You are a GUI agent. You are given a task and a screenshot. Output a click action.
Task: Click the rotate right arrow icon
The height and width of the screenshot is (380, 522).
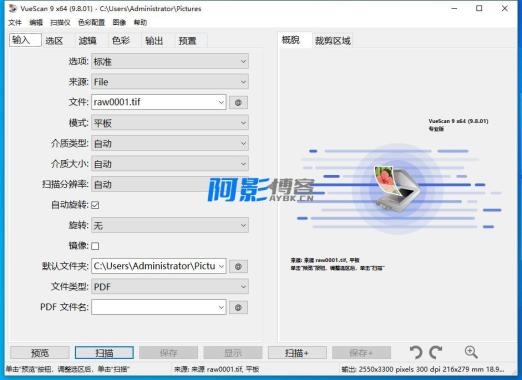coord(436,352)
